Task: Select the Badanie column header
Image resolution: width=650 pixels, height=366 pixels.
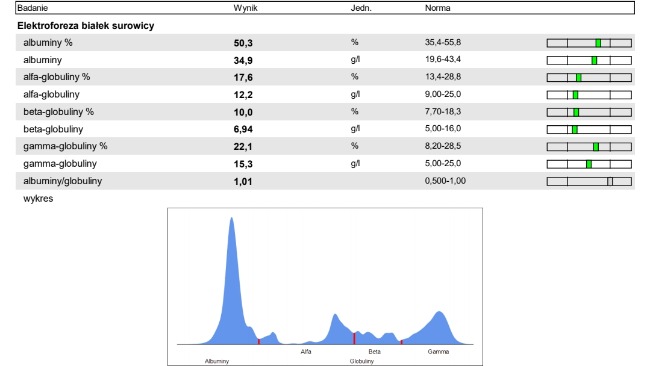Action: (x=32, y=8)
